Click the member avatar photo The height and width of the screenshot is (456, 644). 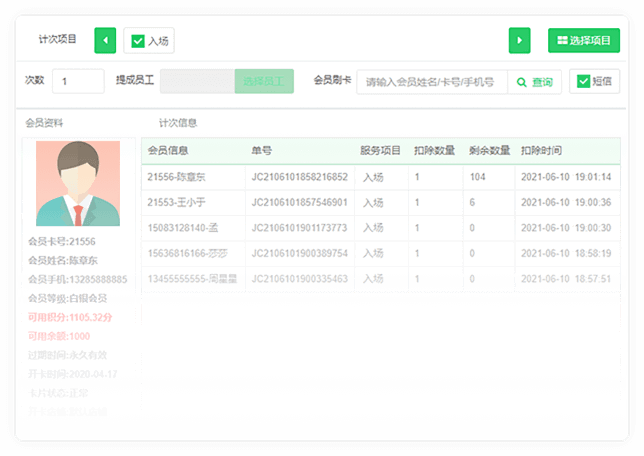78,183
